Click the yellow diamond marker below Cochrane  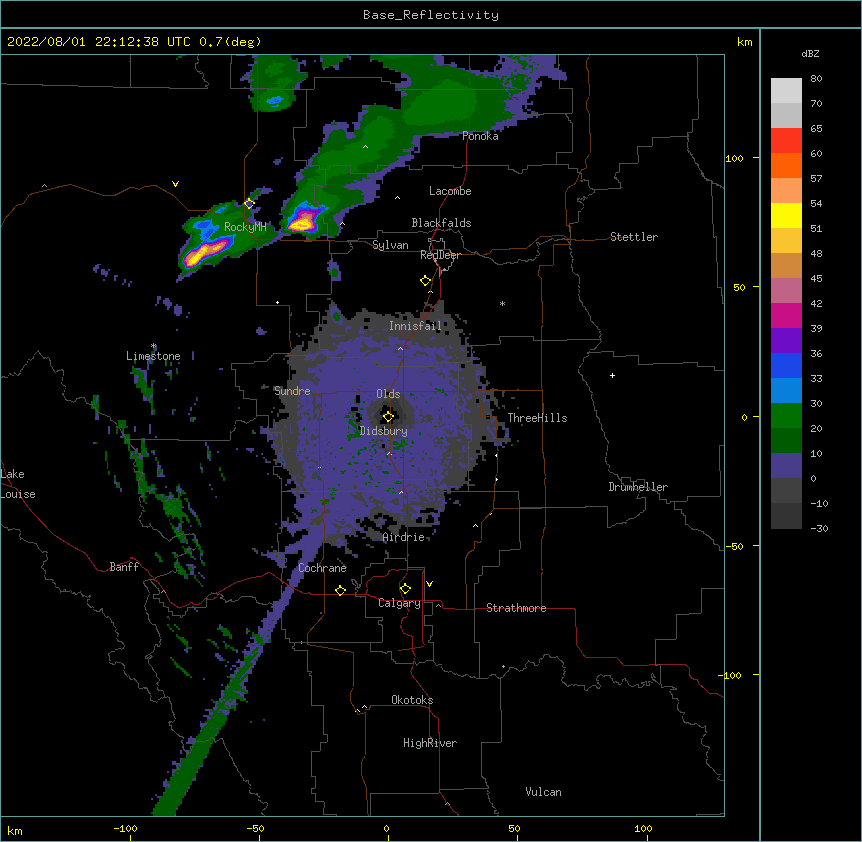(x=340, y=590)
